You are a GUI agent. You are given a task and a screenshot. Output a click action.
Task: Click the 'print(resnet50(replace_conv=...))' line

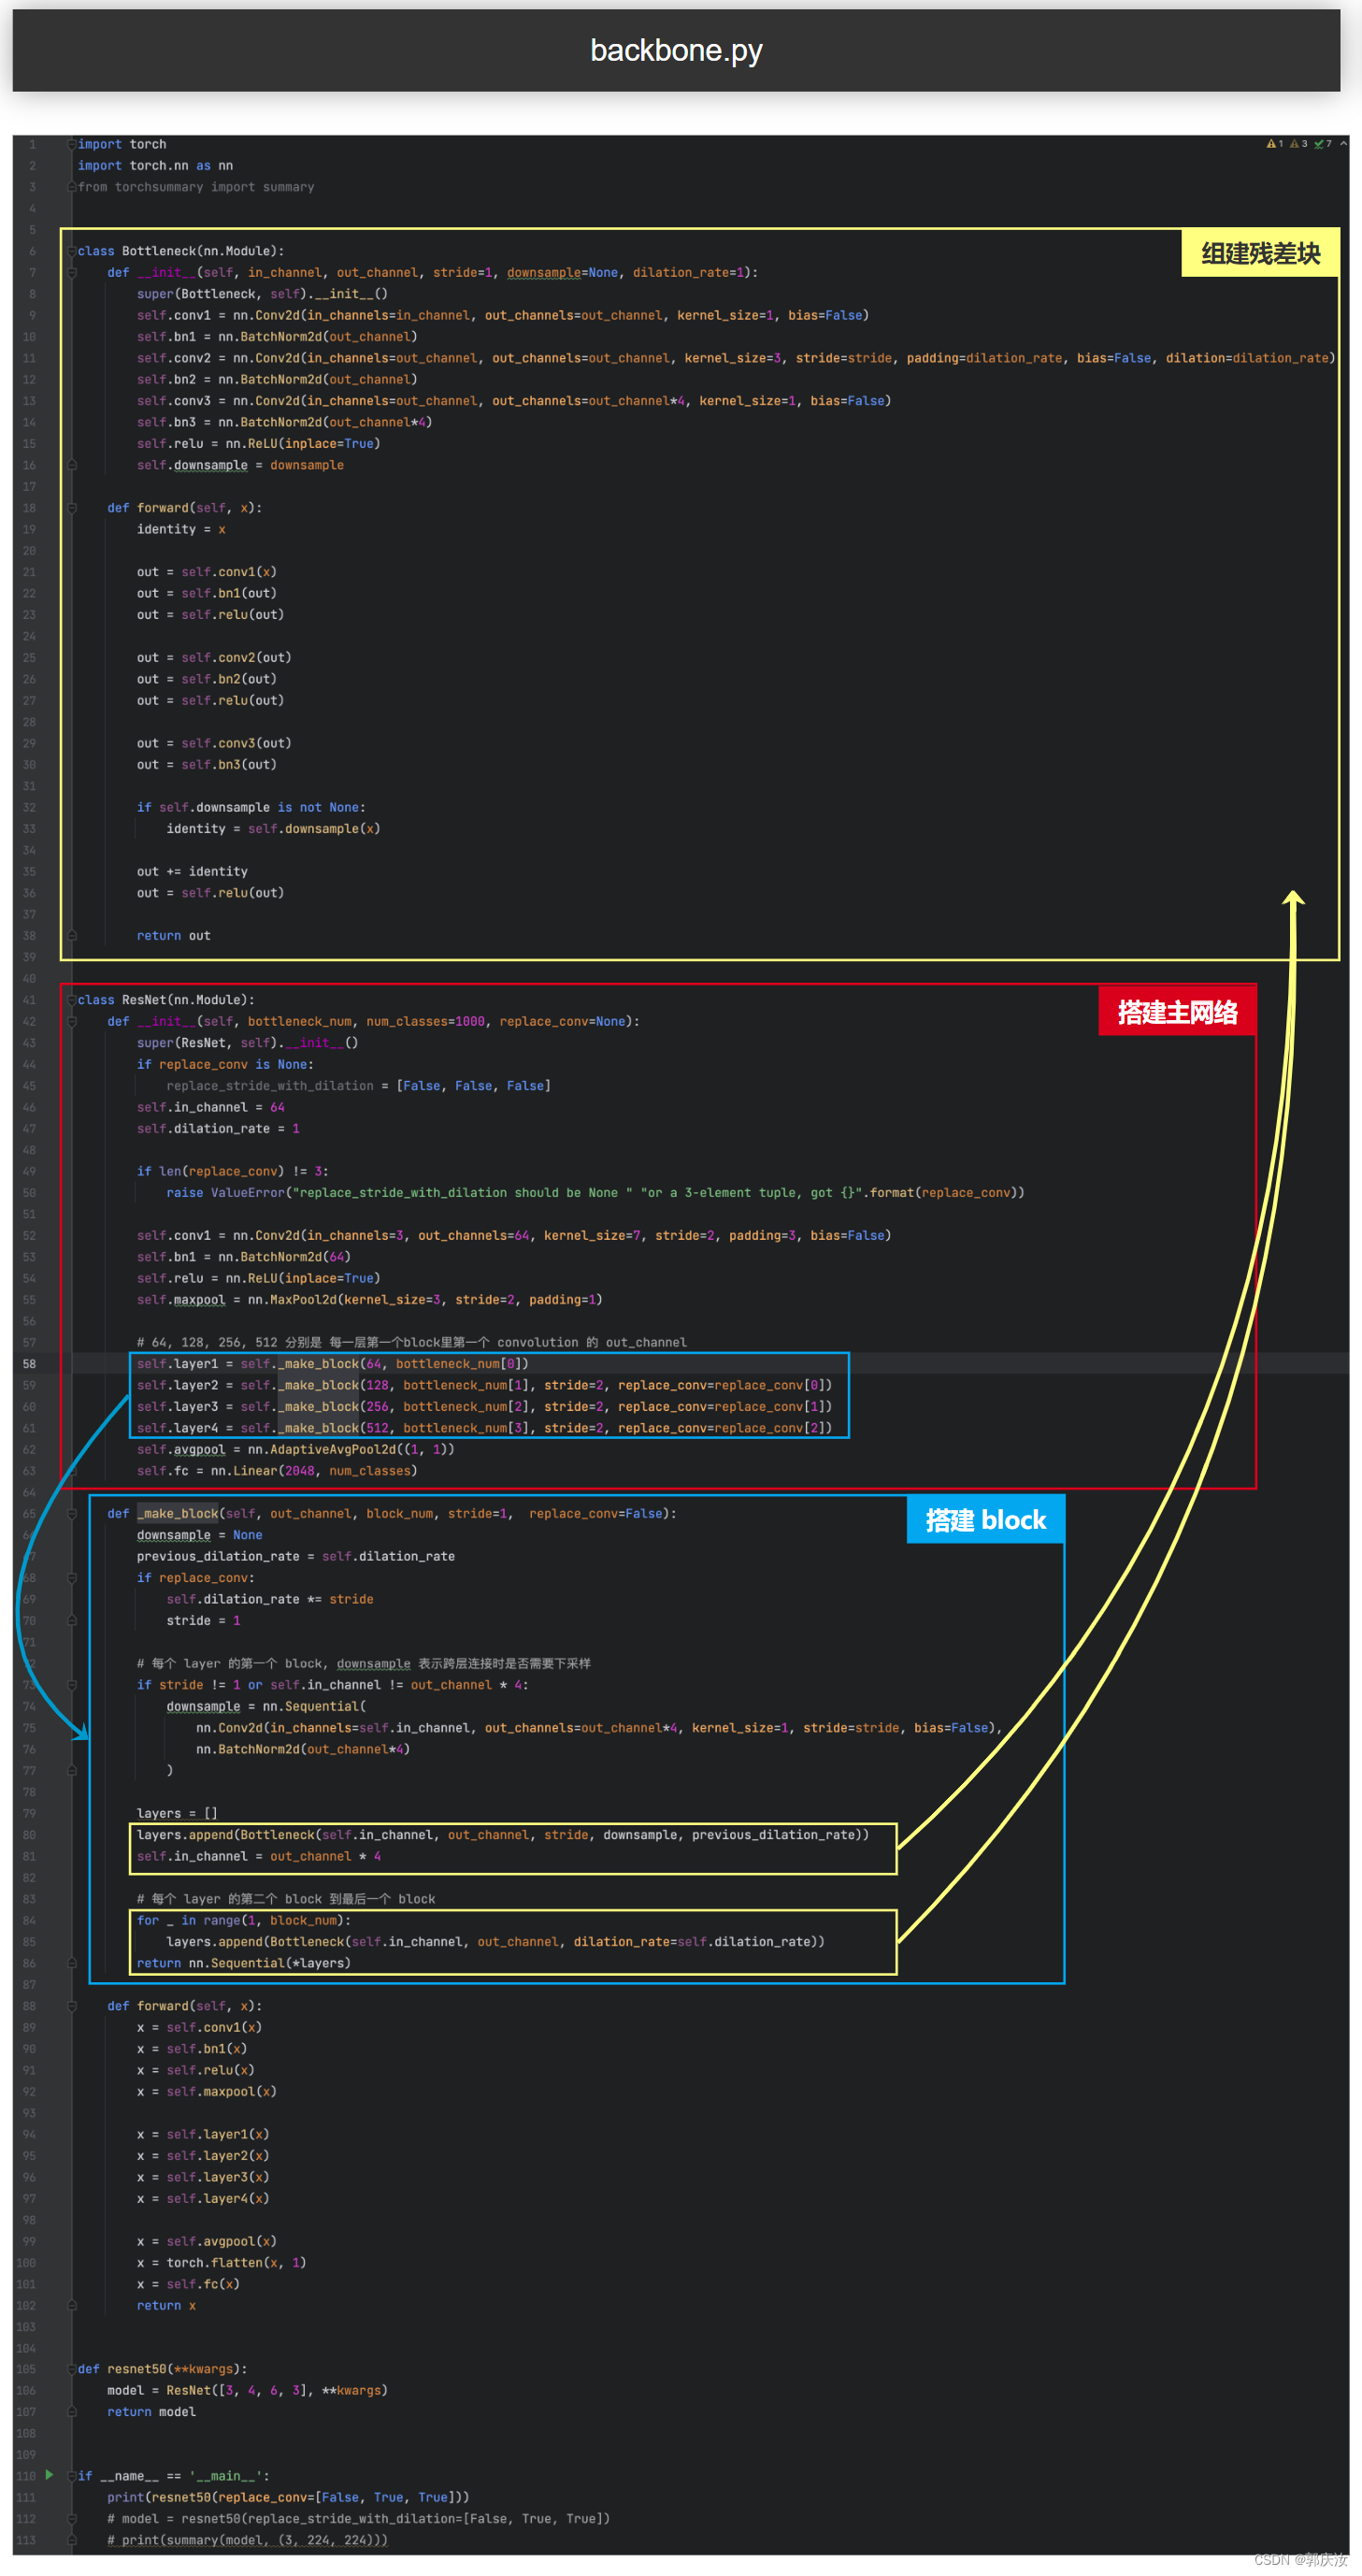point(289,2497)
